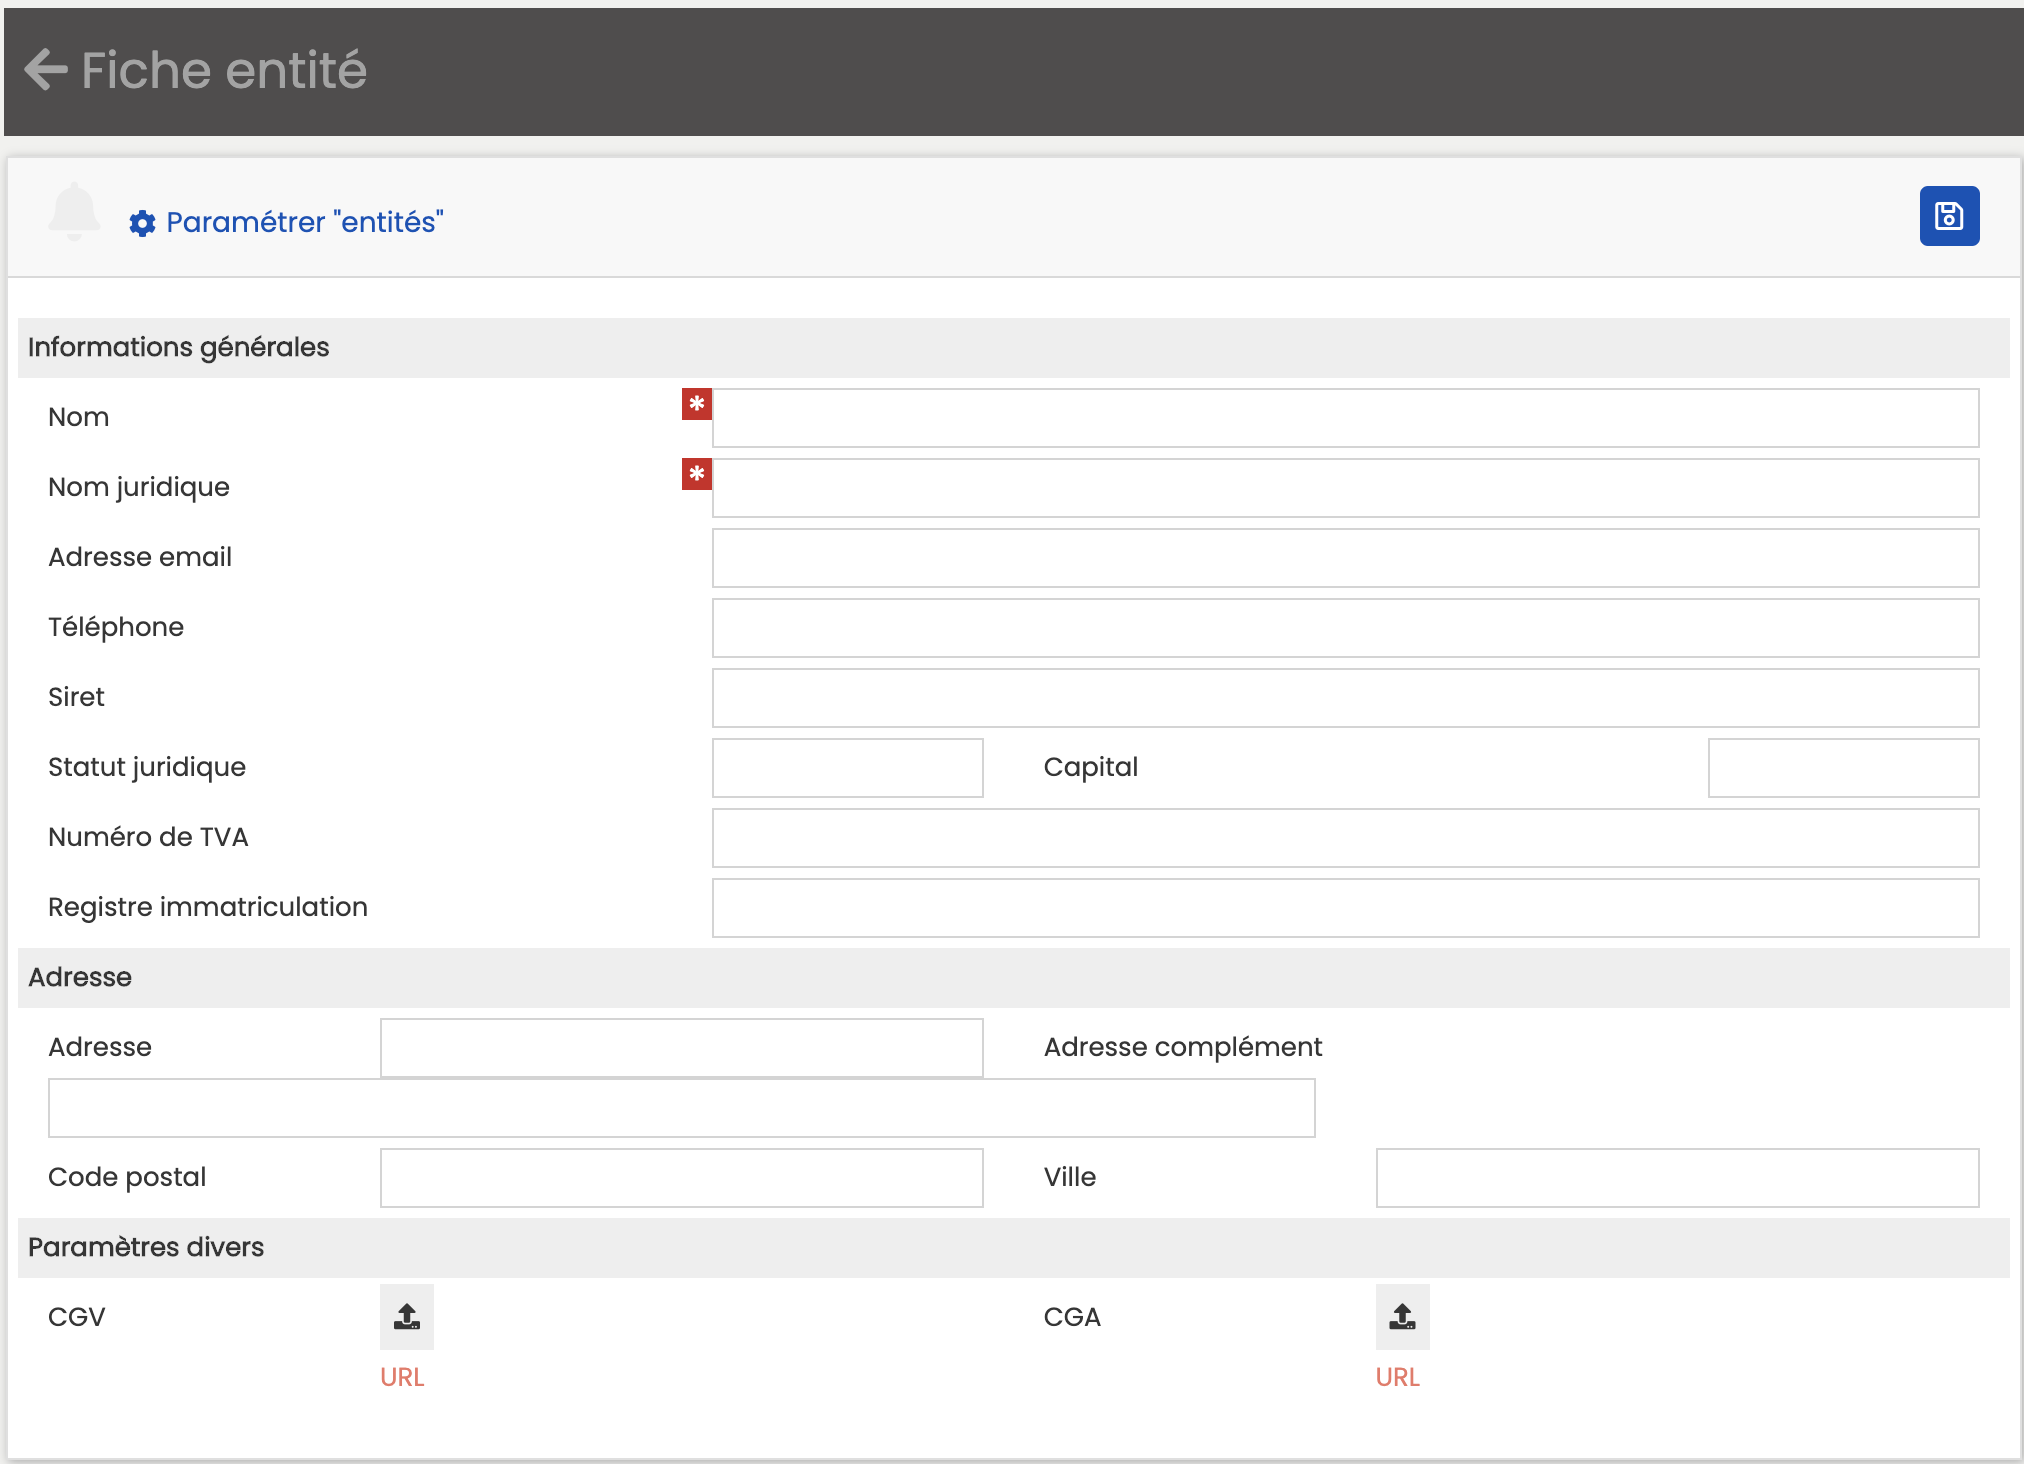Click the Statut juridique label
This screenshot has width=2024, height=1464.
pyautogui.click(x=147, y=767)
